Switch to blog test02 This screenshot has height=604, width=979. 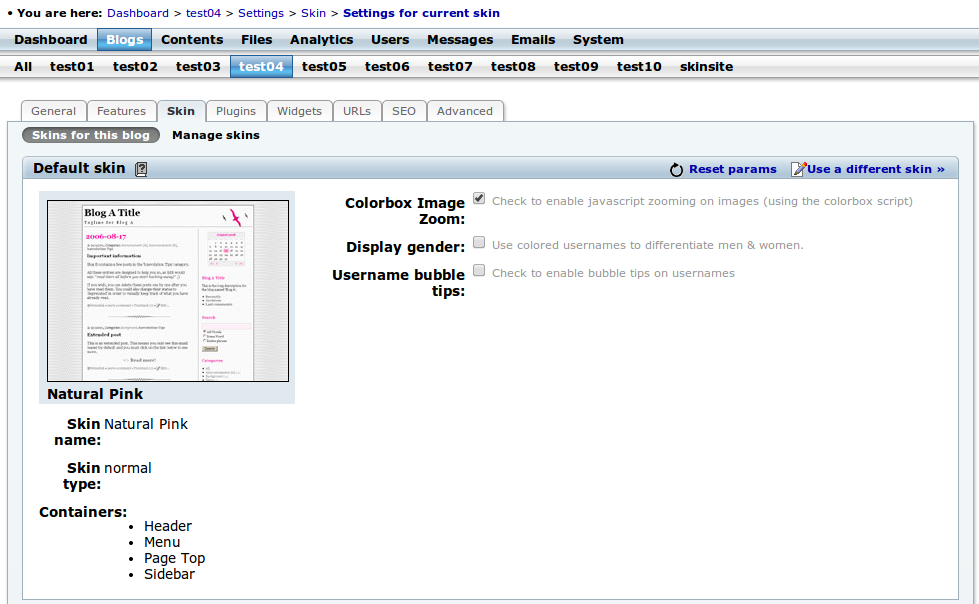pos(135,67)
